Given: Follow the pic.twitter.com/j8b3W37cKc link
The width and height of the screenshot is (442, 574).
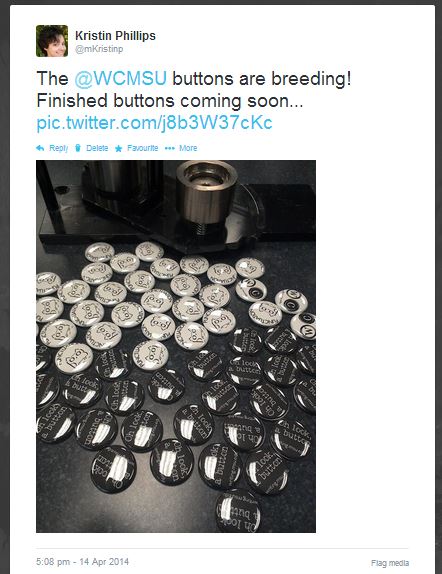Looking at the screenshot, I should [x=155, y=123].
